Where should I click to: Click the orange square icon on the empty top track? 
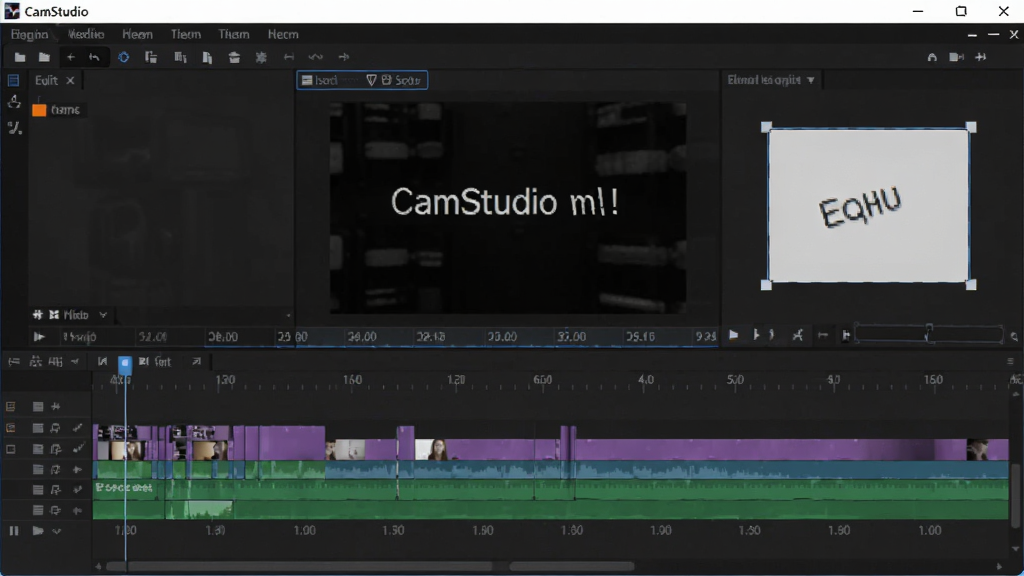[x=10, y=407]
